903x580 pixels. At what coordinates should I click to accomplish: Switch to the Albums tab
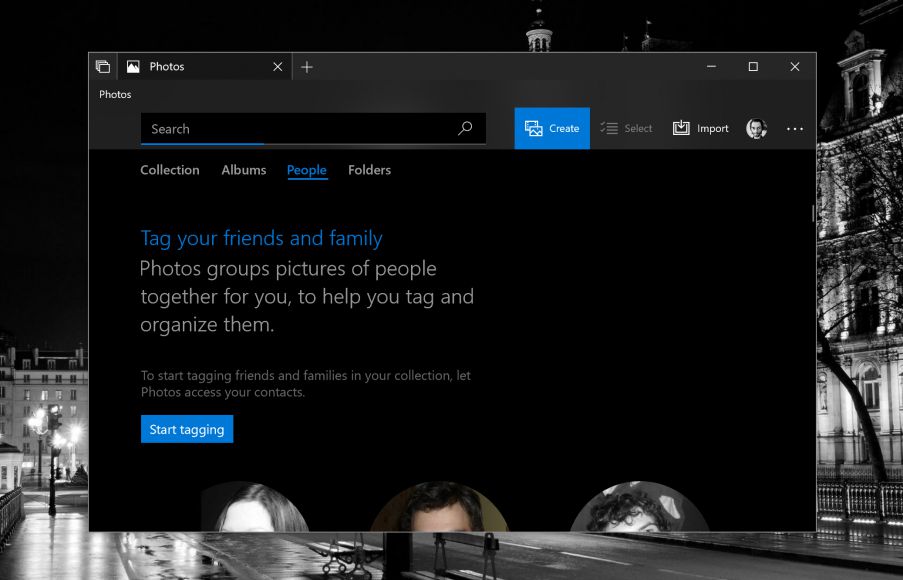point(244,170)
